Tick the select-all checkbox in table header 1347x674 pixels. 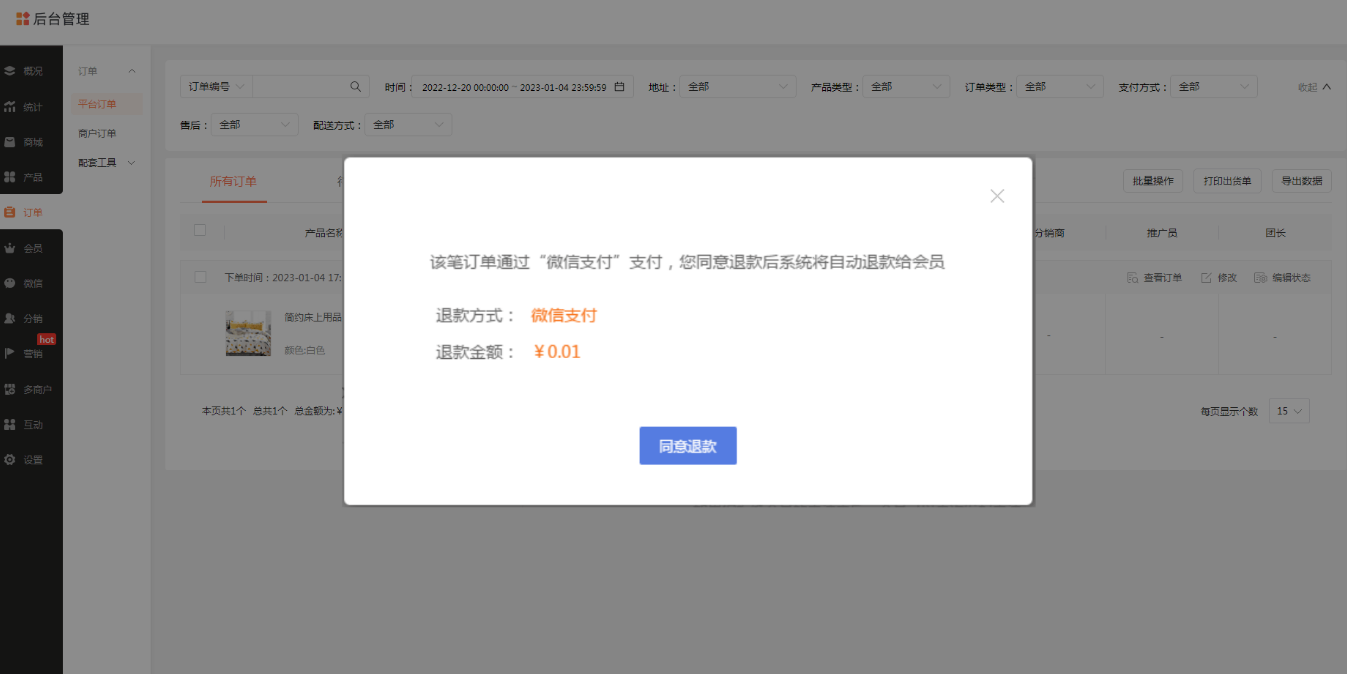pyautogui.click(x=200, y=230)
